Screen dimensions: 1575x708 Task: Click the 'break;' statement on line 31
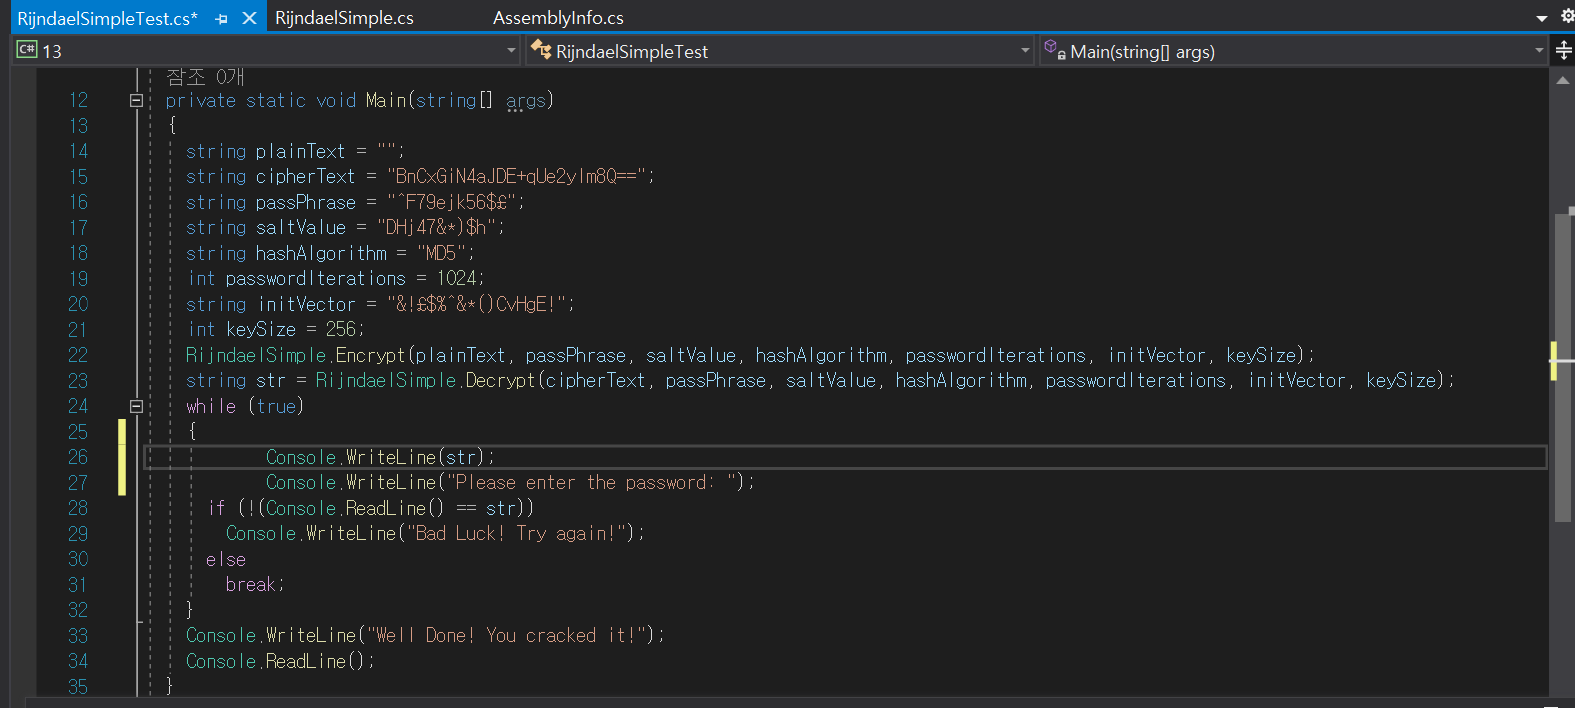(256, 584)
